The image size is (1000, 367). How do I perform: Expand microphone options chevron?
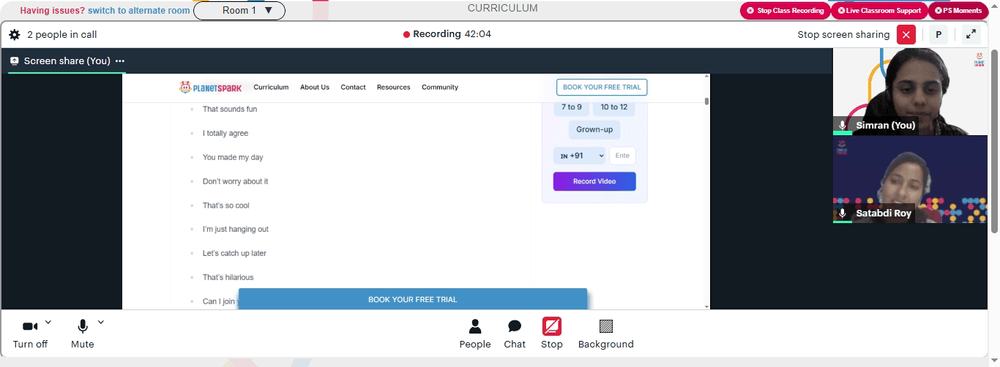pos(101,322)
